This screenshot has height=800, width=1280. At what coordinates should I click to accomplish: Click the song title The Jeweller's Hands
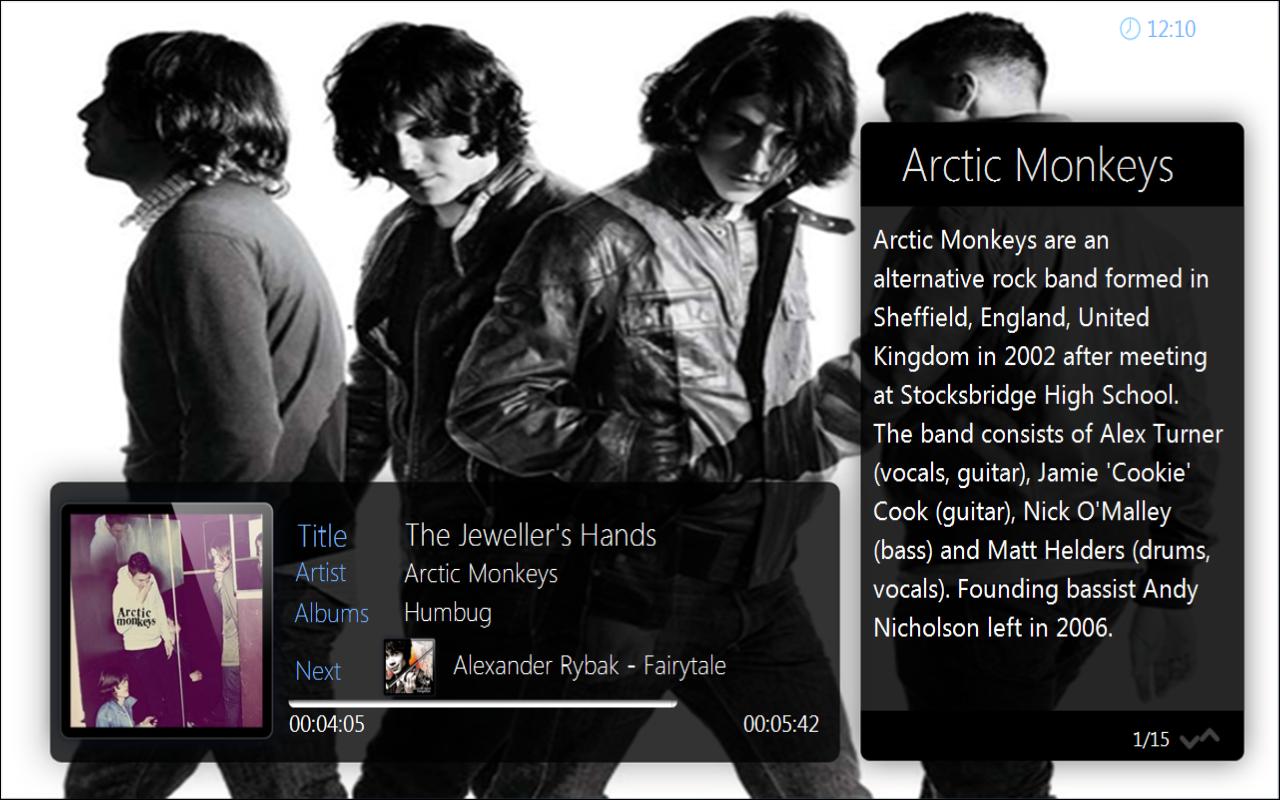(531, 535)
